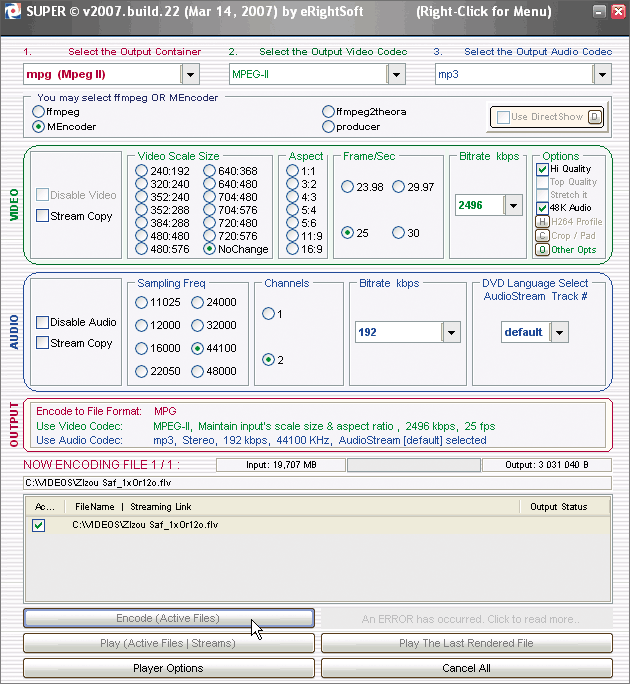Choose 720:576 video scale size
630x684 pixels.
pos(209,236)
